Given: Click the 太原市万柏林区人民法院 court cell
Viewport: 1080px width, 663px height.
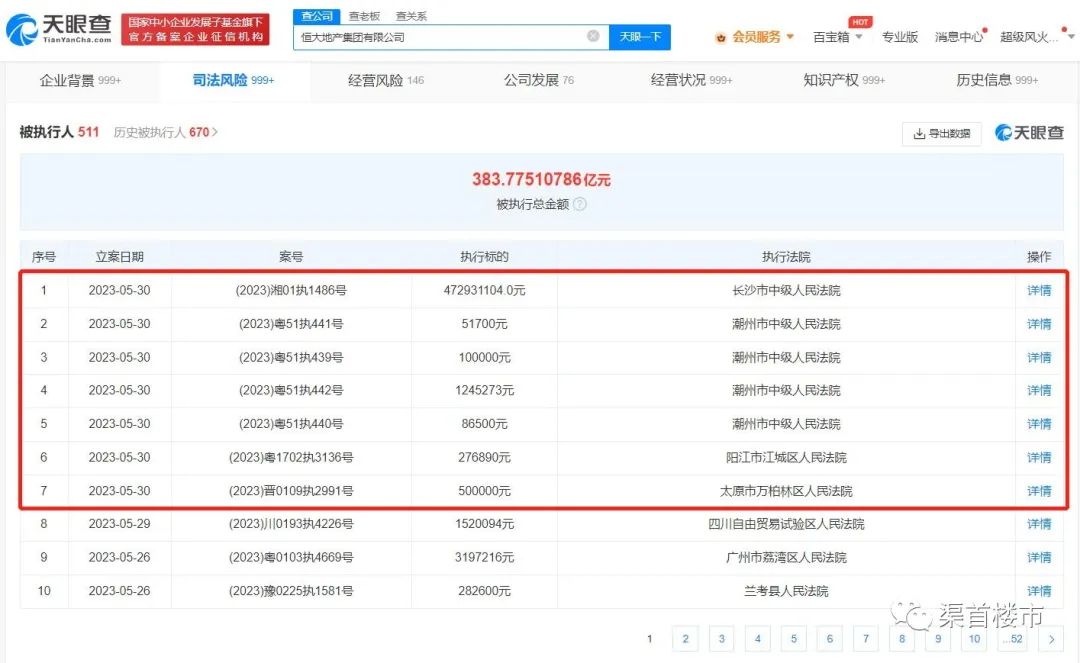Looking at the screenshot, I should [x=786, y=491].
